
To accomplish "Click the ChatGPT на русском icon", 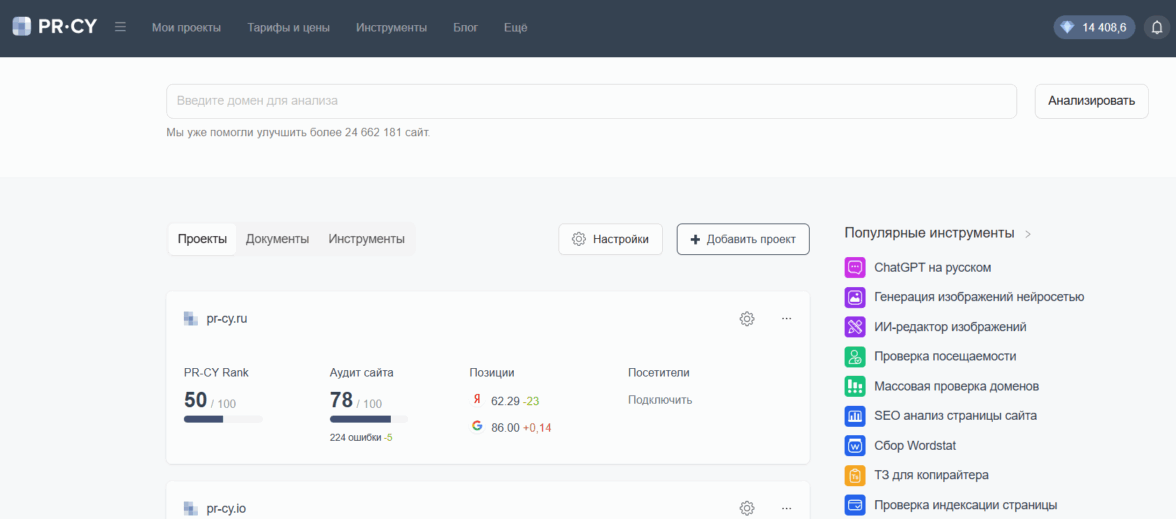I will 854,268.
